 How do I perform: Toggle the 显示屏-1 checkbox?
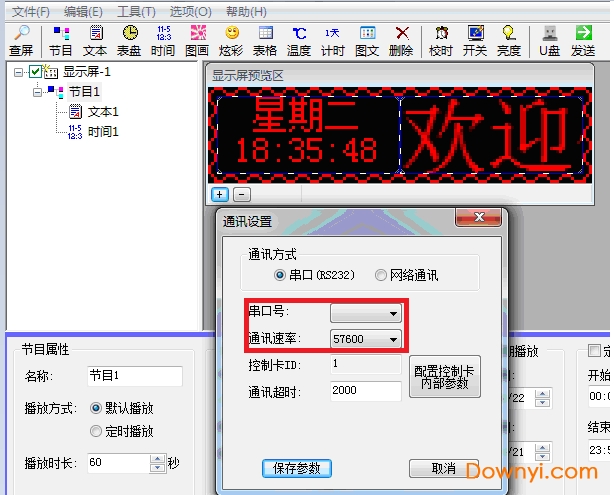pos(36,72)
